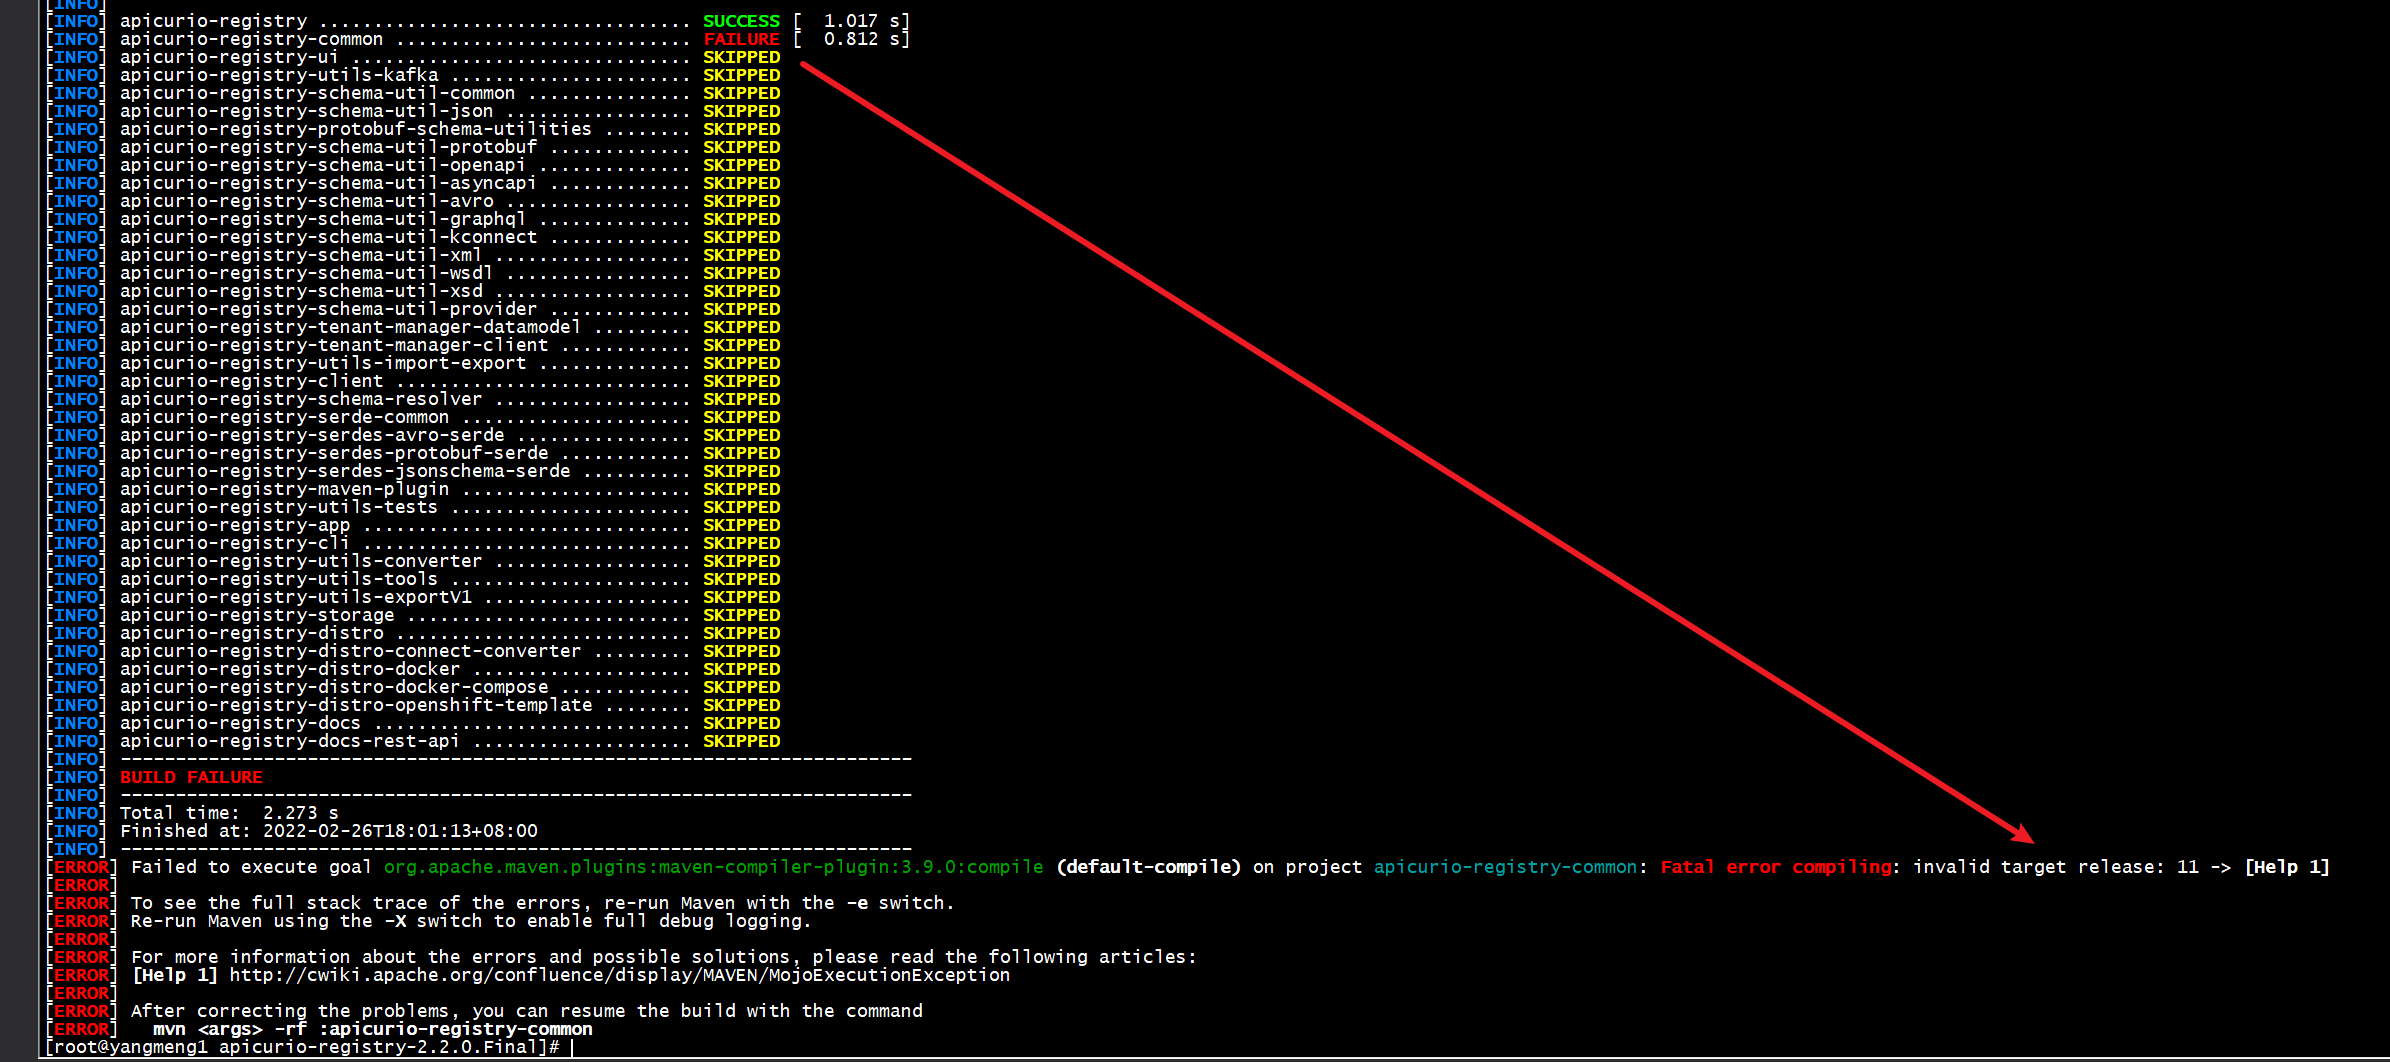Click the apicurio-registry-utils-exportV1 module name

pos(296,597)
